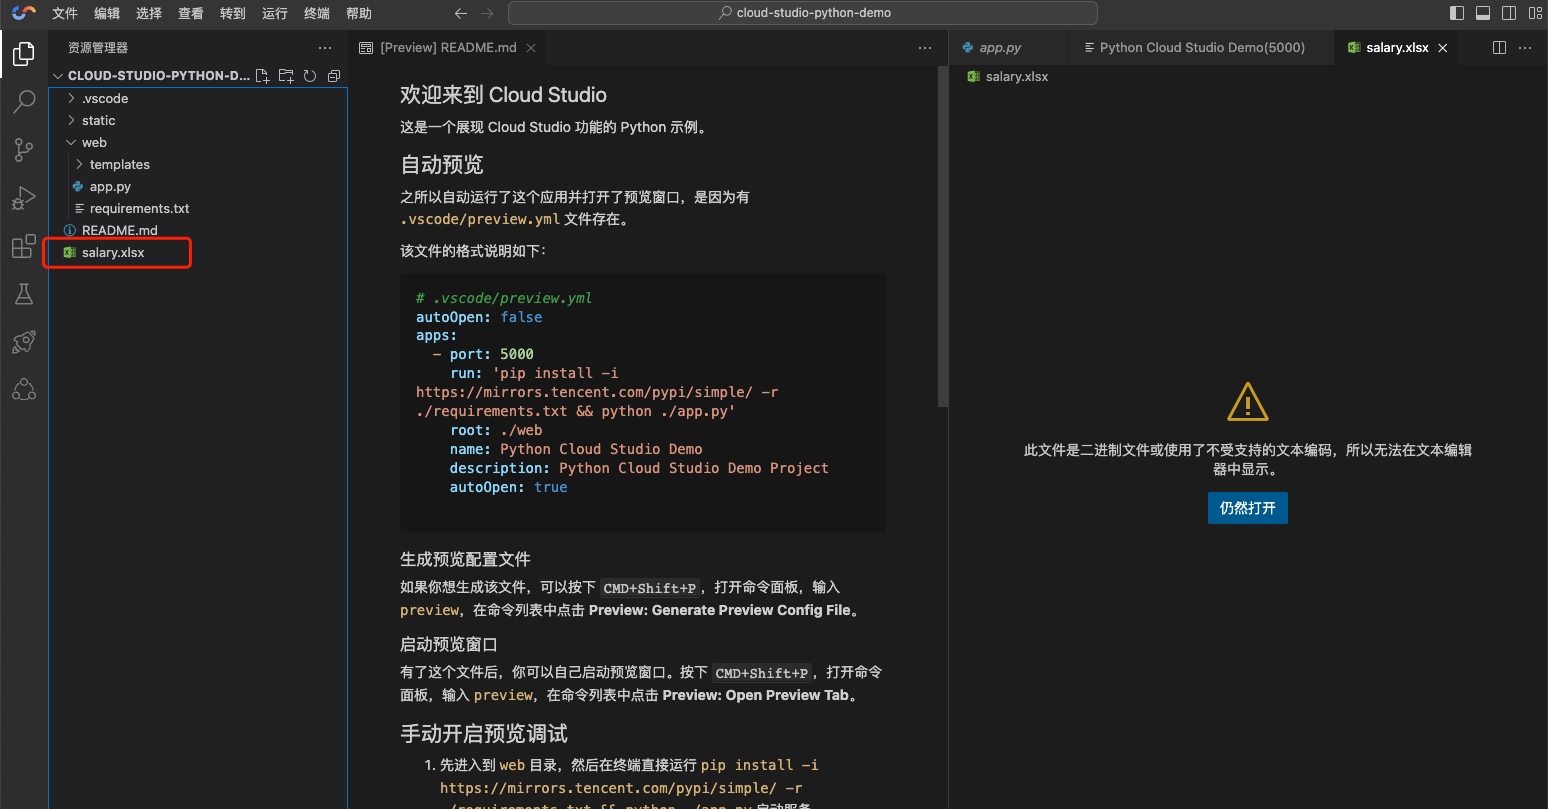1548x809 pixels.
Task: Click the README preview vertical scrollbar
Action: click(942, 237)
